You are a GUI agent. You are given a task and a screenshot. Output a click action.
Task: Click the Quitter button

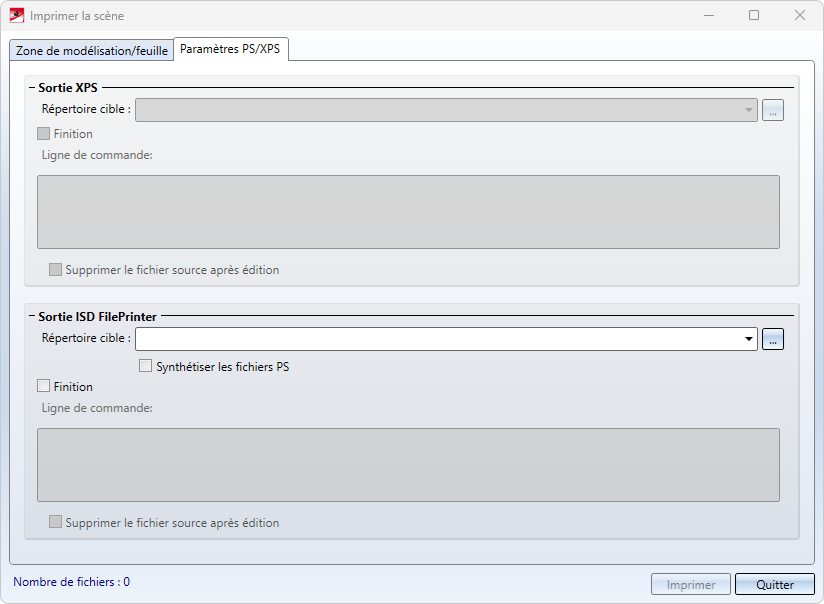(775, 584)
